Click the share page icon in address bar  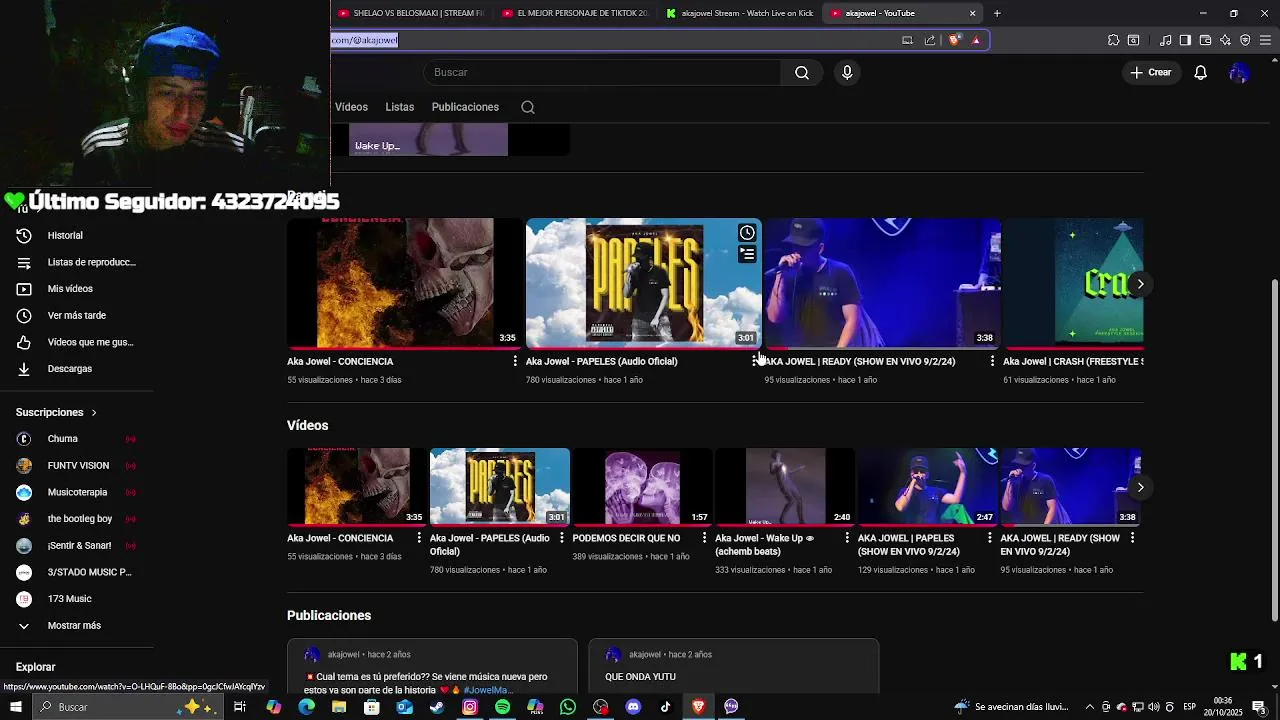930,40
